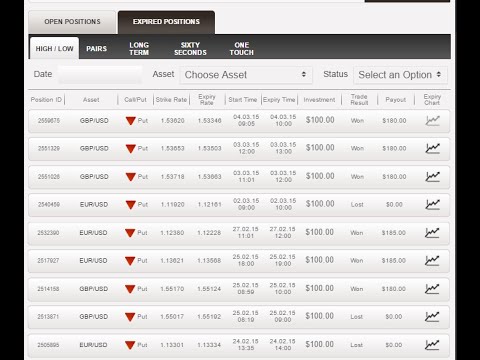Click the Date filter input field
Viewport: 480px width, 360px height.
point(100,74)
